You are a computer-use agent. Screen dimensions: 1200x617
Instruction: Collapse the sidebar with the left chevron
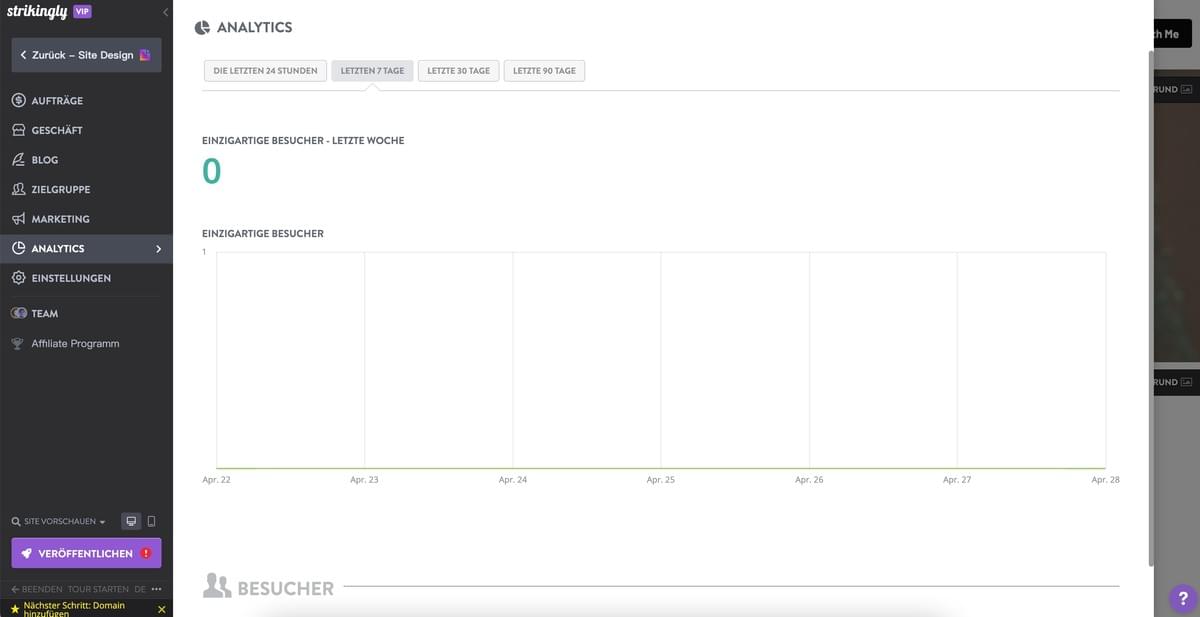pos(164,11)
